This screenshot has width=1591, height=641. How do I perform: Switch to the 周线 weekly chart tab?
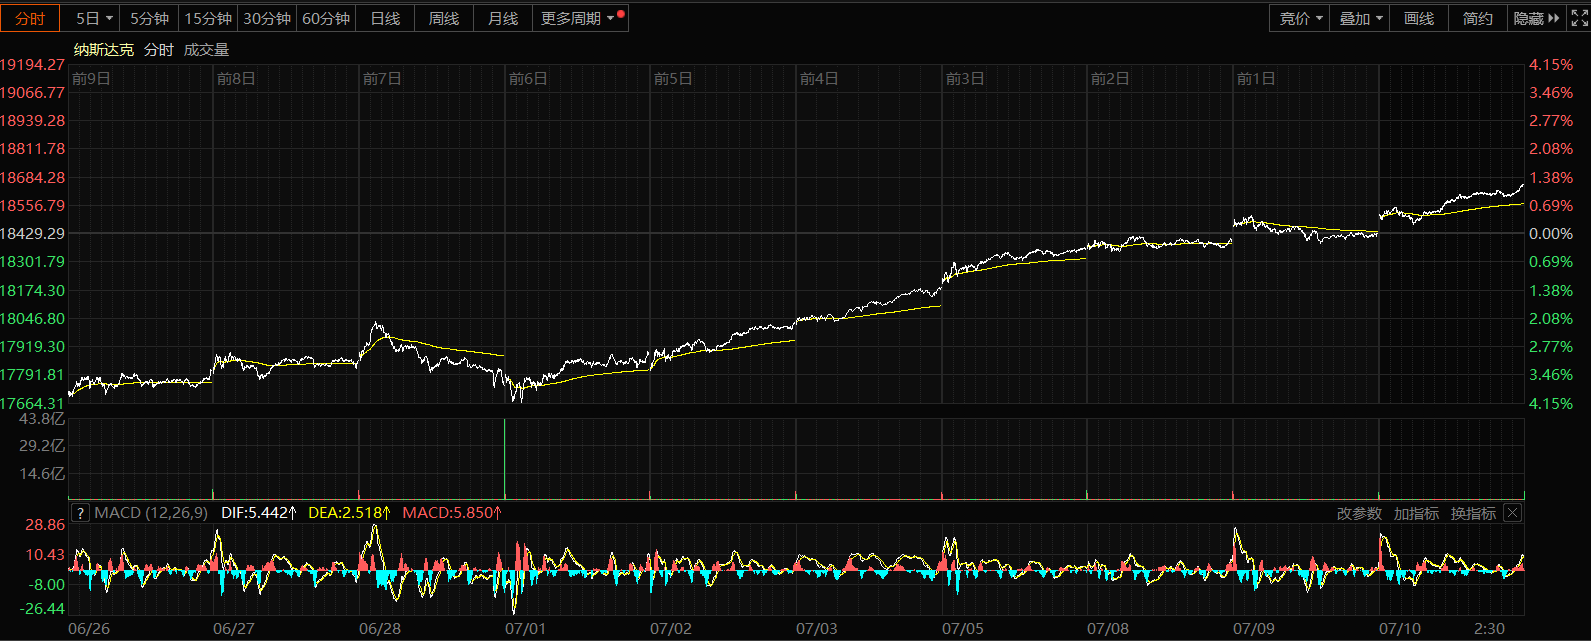click(444, 18)
